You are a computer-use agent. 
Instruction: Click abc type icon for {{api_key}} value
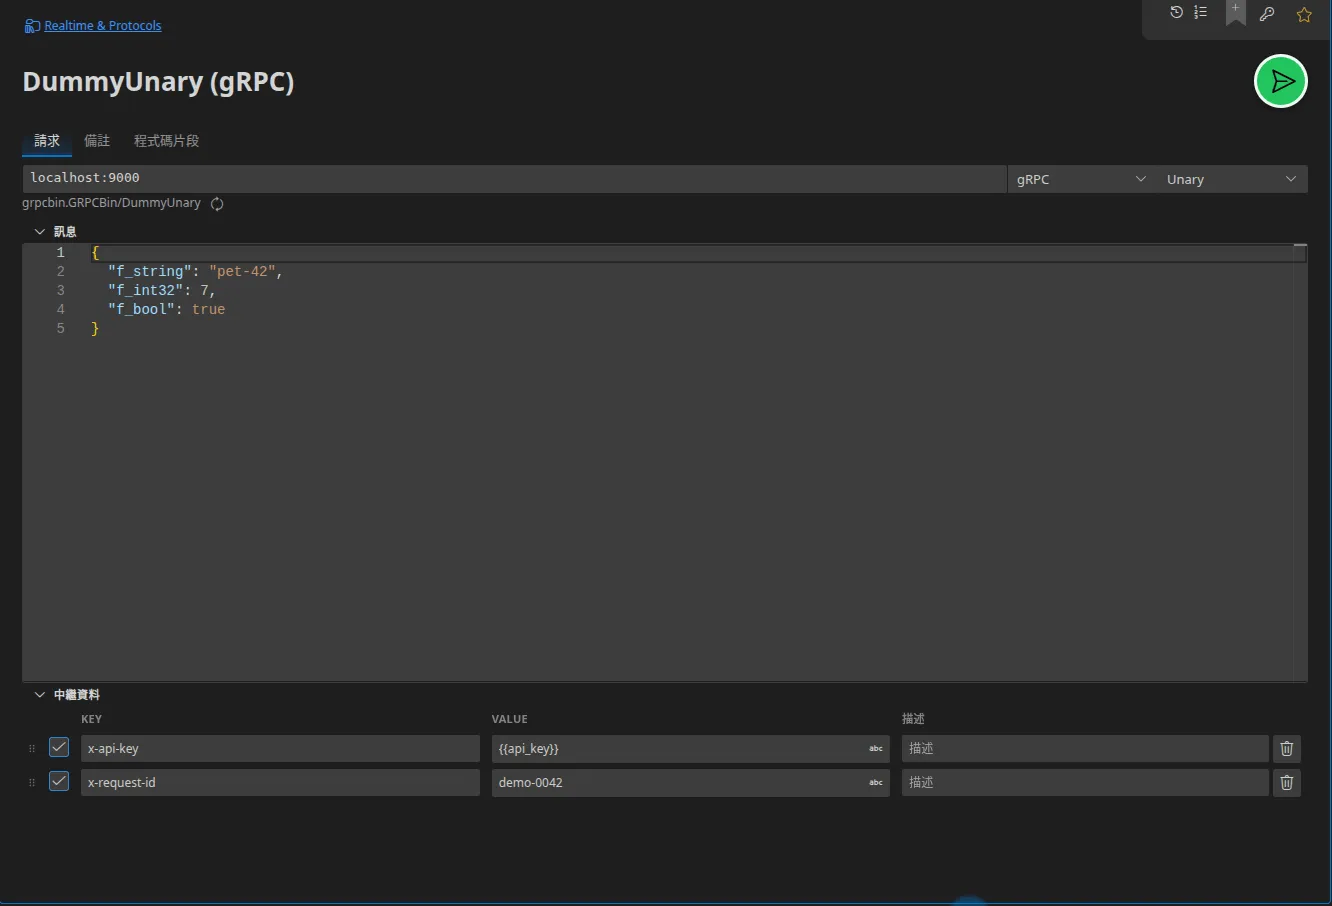coord(876,749)
